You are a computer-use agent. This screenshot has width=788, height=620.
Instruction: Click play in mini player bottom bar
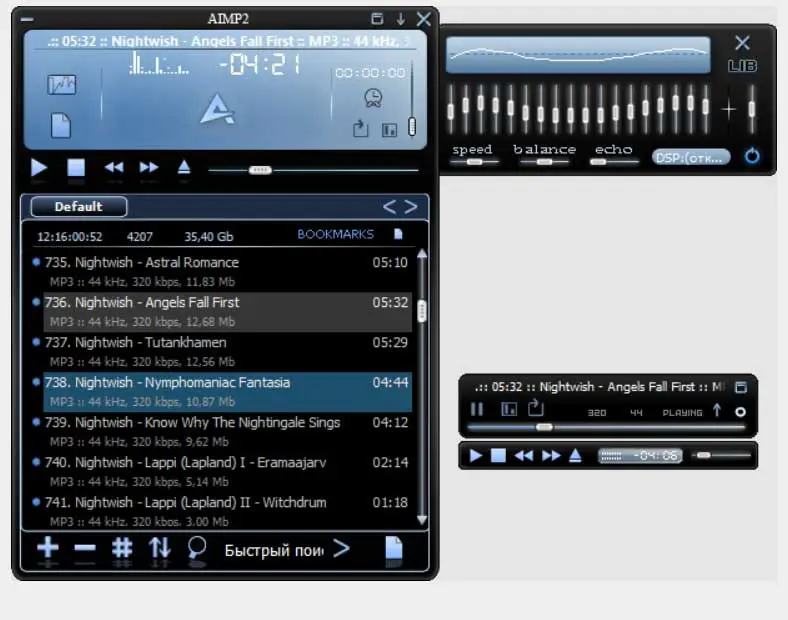[475, 456]
